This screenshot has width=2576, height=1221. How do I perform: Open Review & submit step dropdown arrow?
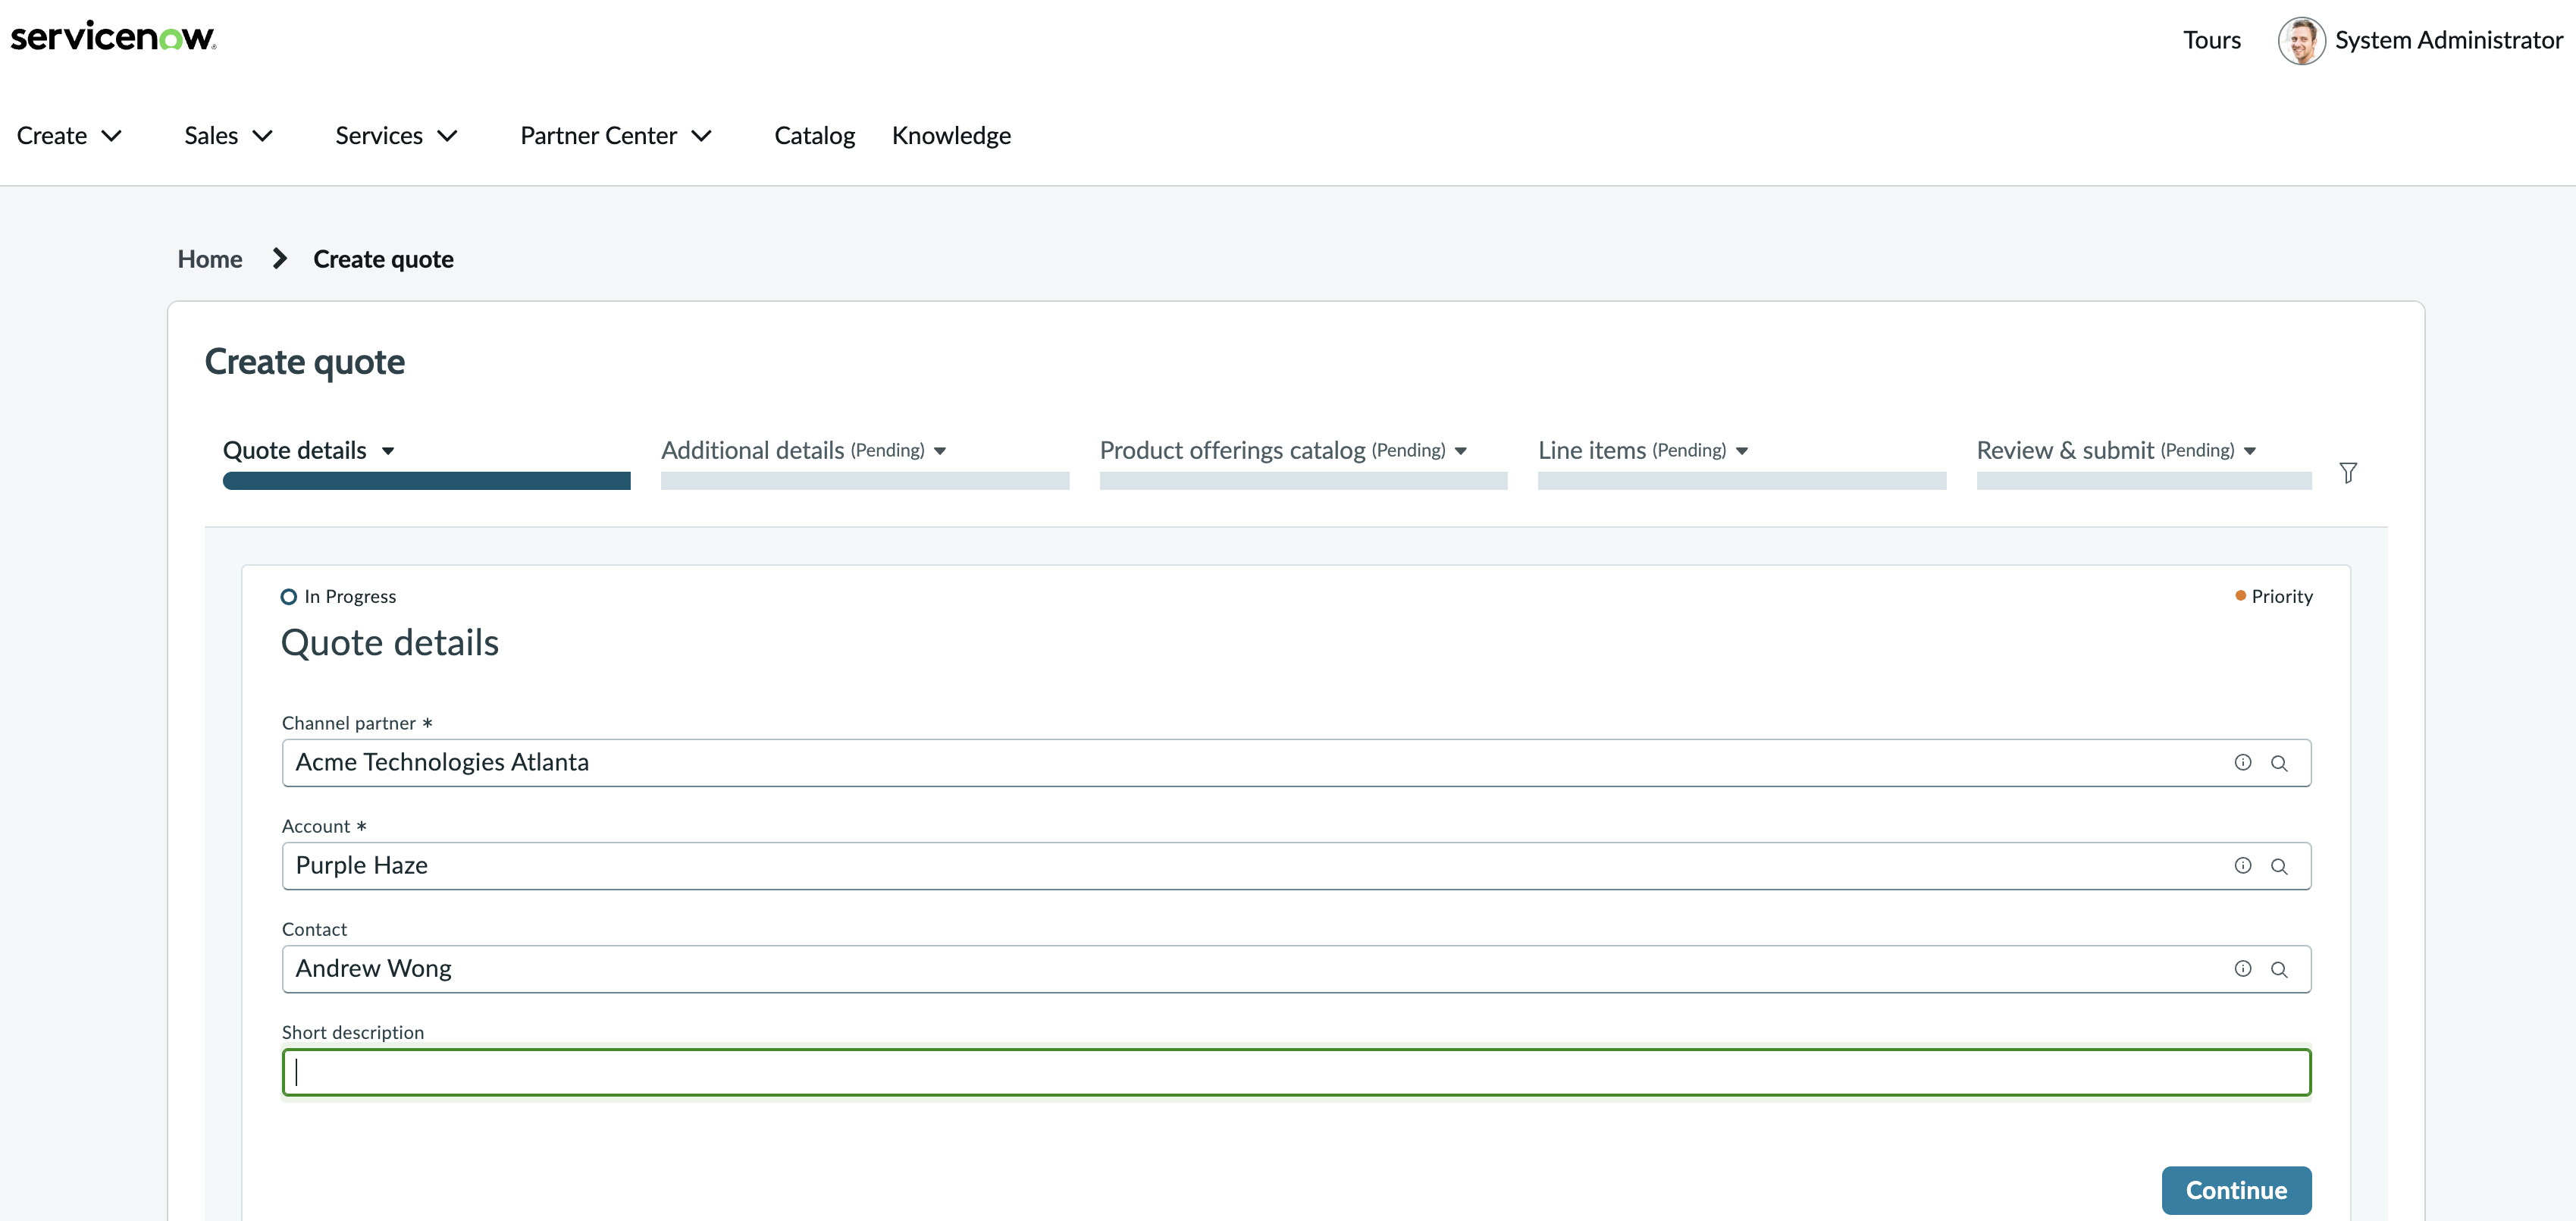tap(2250, 452)
